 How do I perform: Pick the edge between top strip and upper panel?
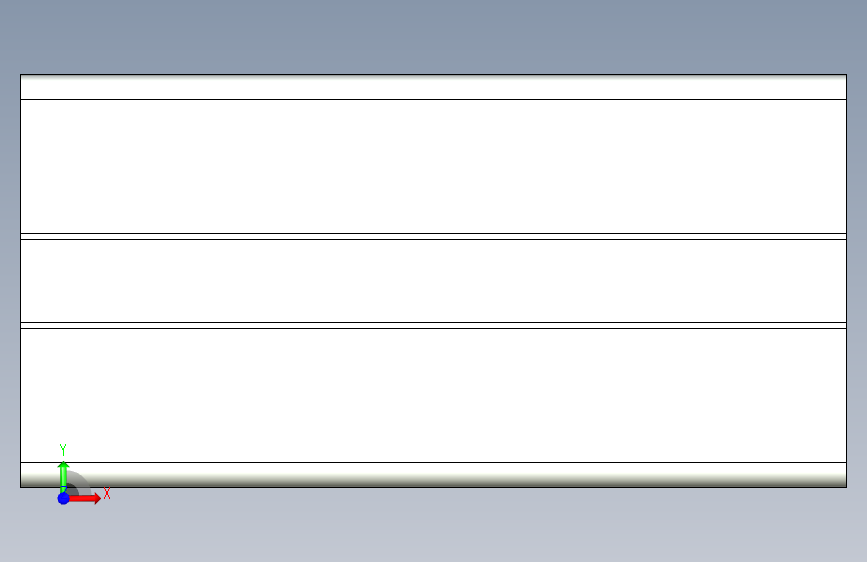click(434, 100)
